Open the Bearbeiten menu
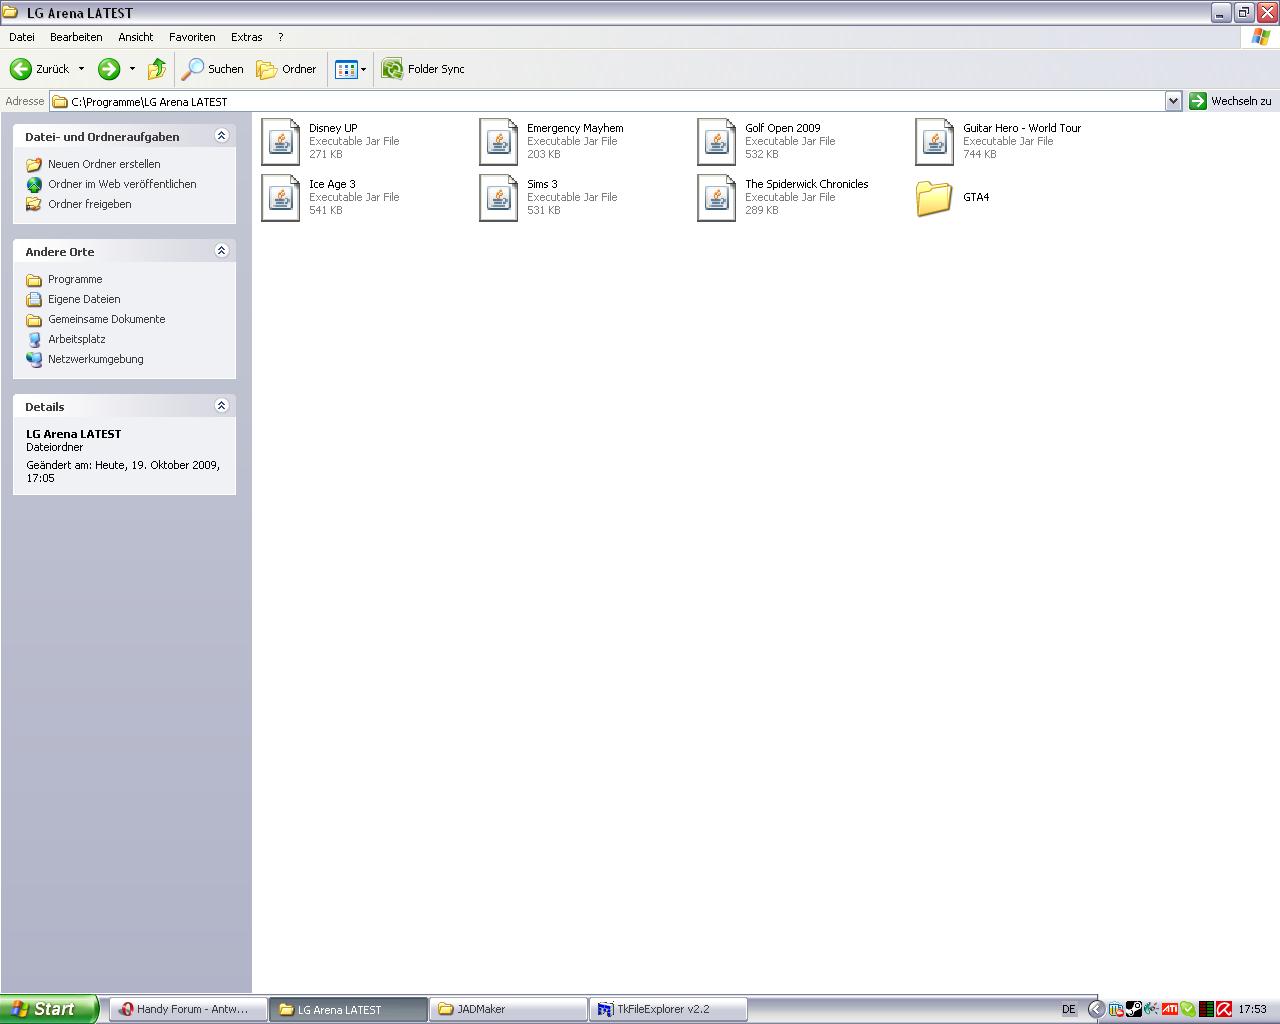This screenshot has width=1280, height=1024. [76, 37]
